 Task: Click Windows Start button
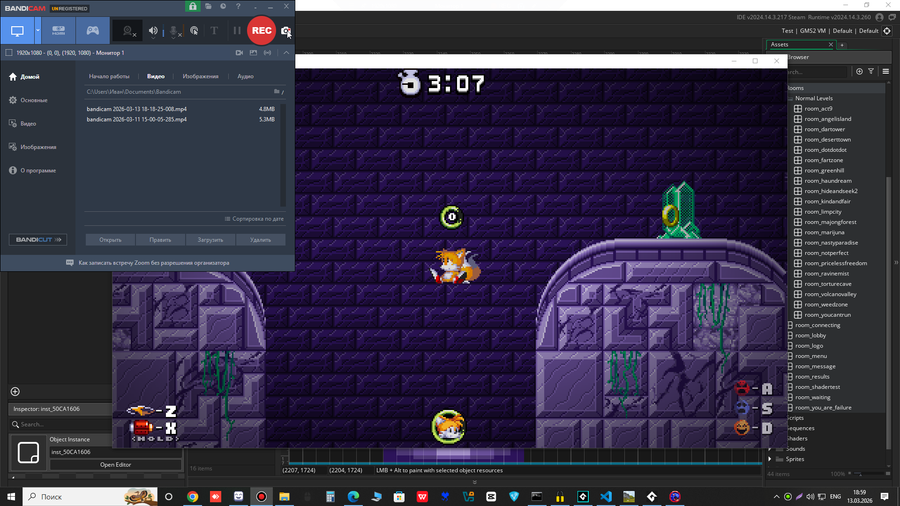11,497
